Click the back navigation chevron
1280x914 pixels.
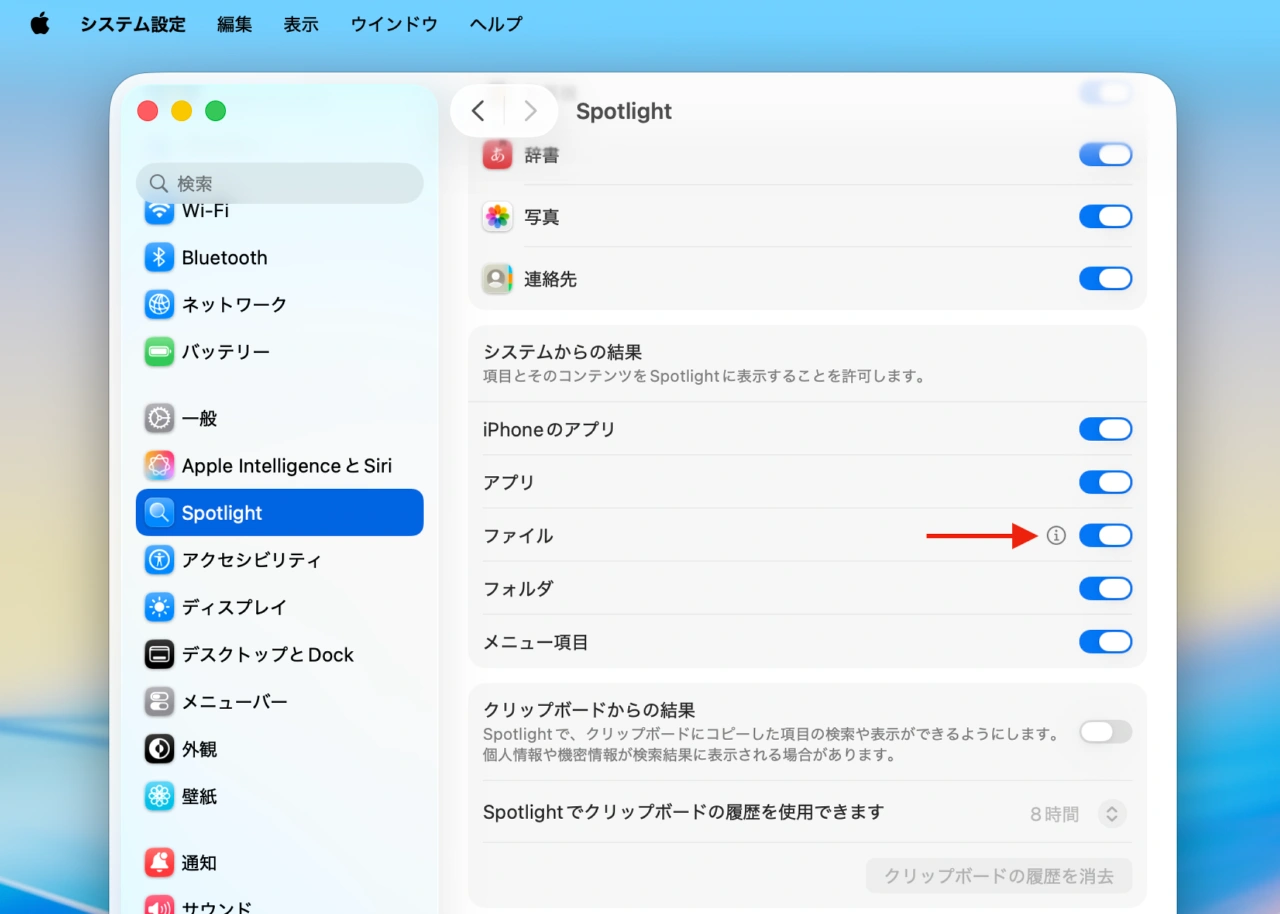pos(477,110)
